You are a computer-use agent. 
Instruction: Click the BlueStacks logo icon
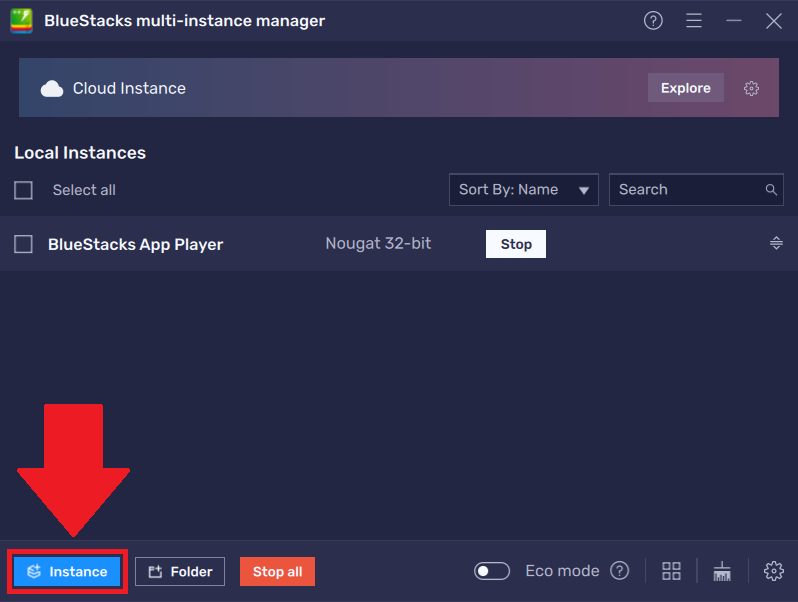coord(21,21)
